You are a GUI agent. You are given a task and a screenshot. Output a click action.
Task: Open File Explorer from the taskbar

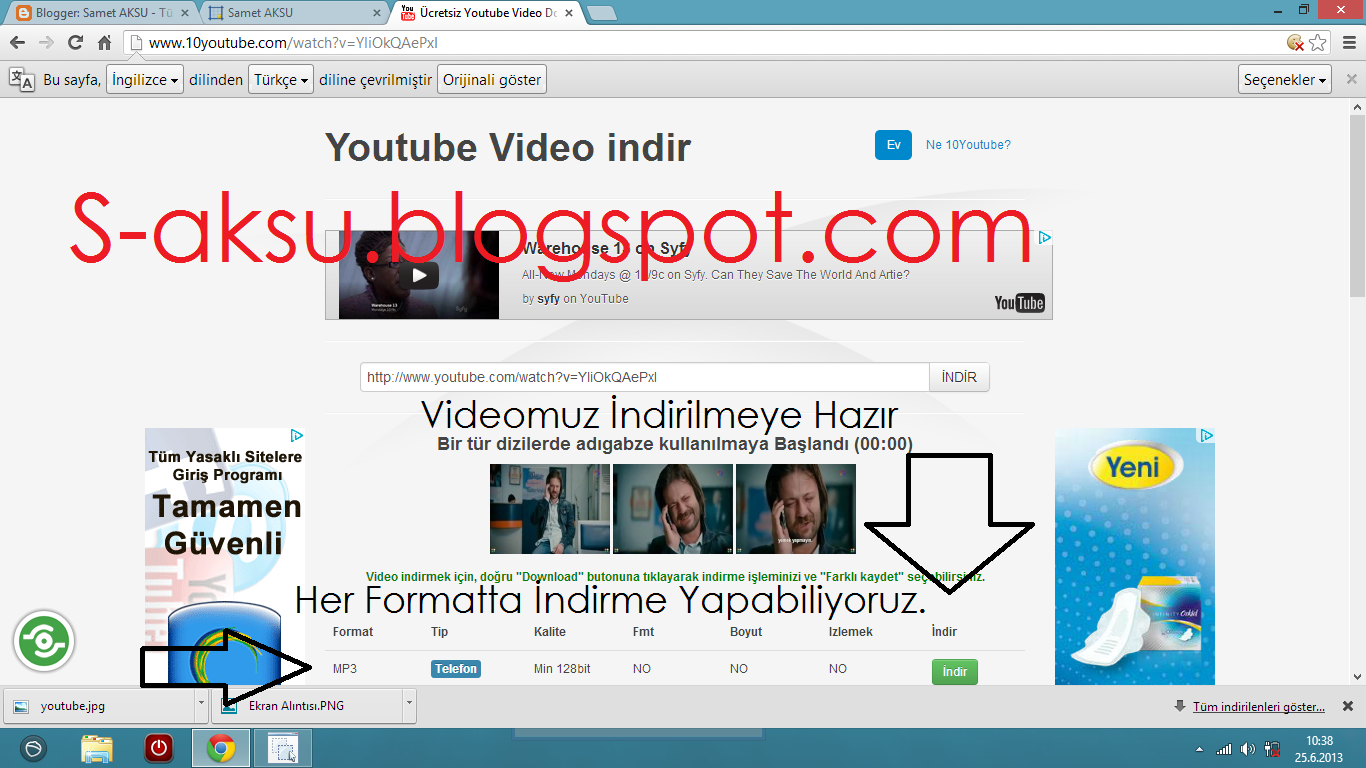pyautogui.click(x=97, y=748)
